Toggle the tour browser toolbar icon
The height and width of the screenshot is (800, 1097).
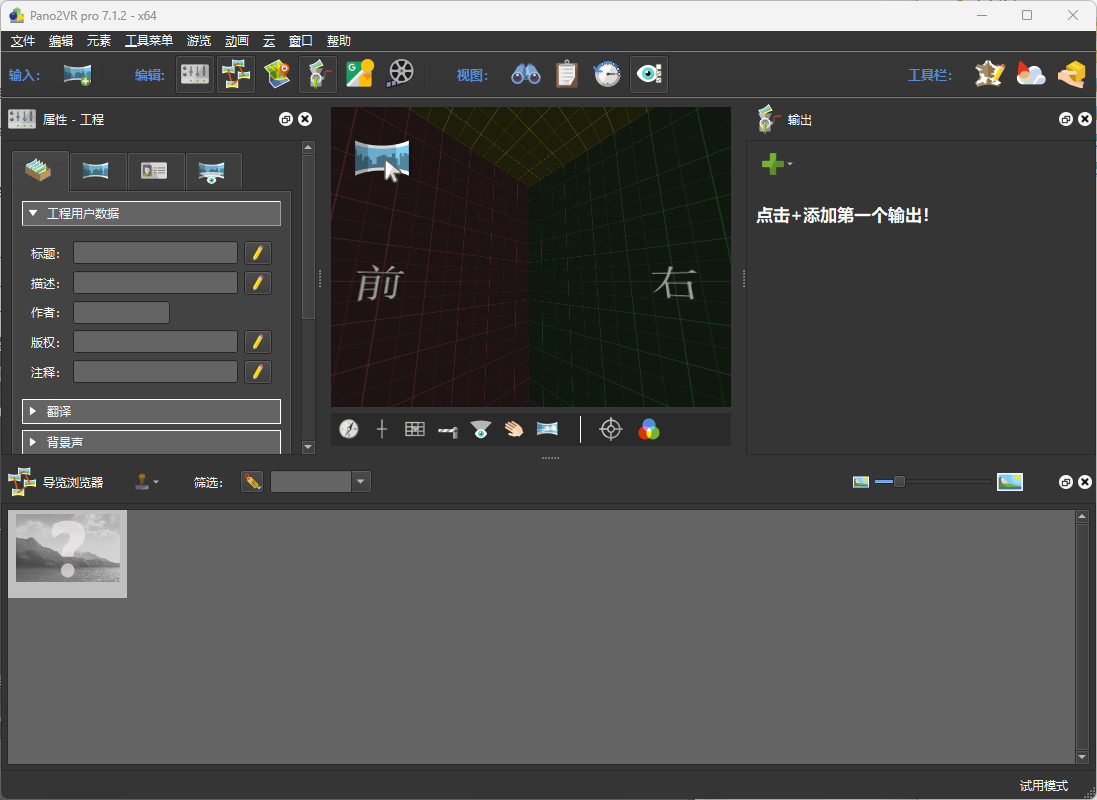[x=236, y=74]
